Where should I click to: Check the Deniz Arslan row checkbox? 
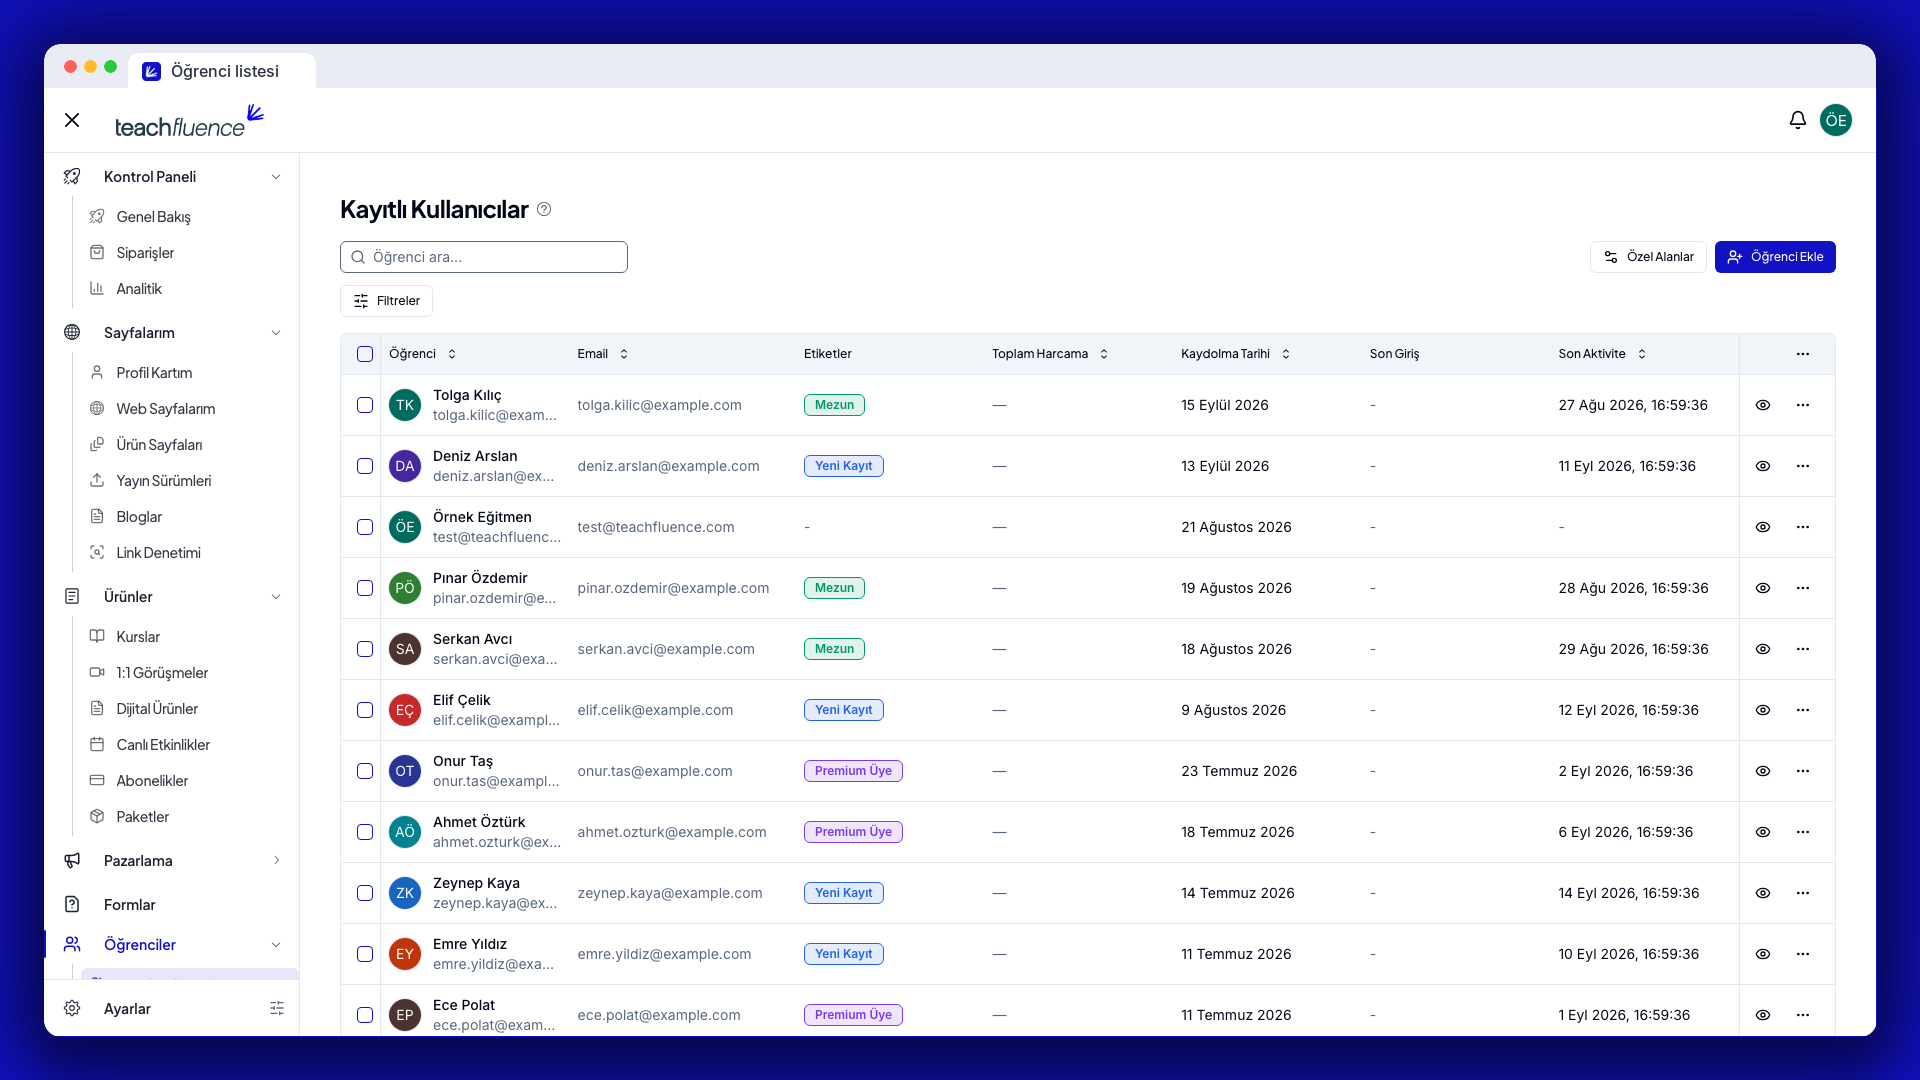pyautogui.click(x=365, y=466)
